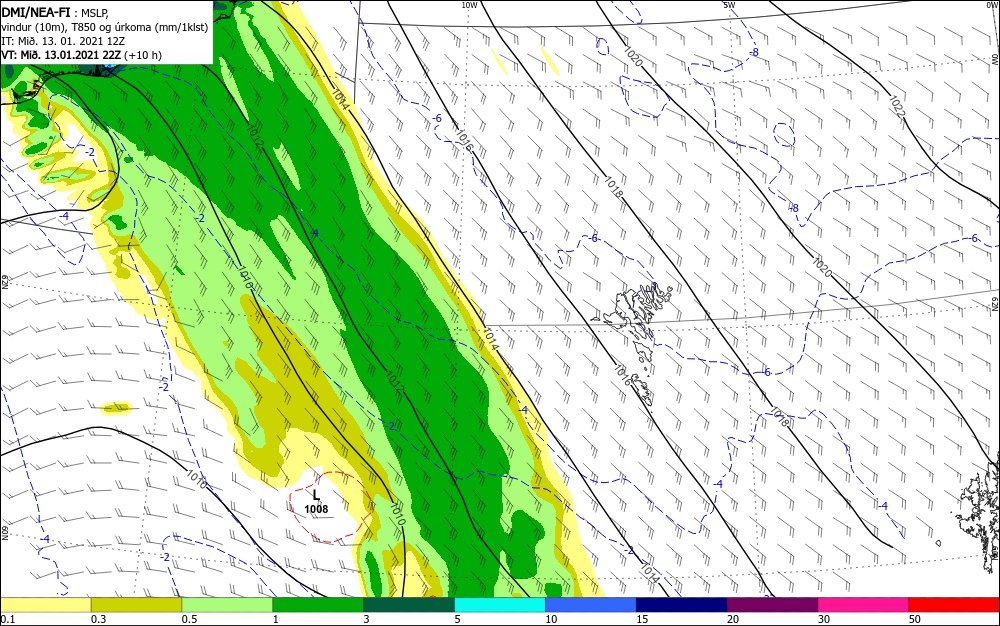Select the cyan 5–10 legend swatch
The height and width of the screenshot is (626, 1000).
tap(500, 605)
